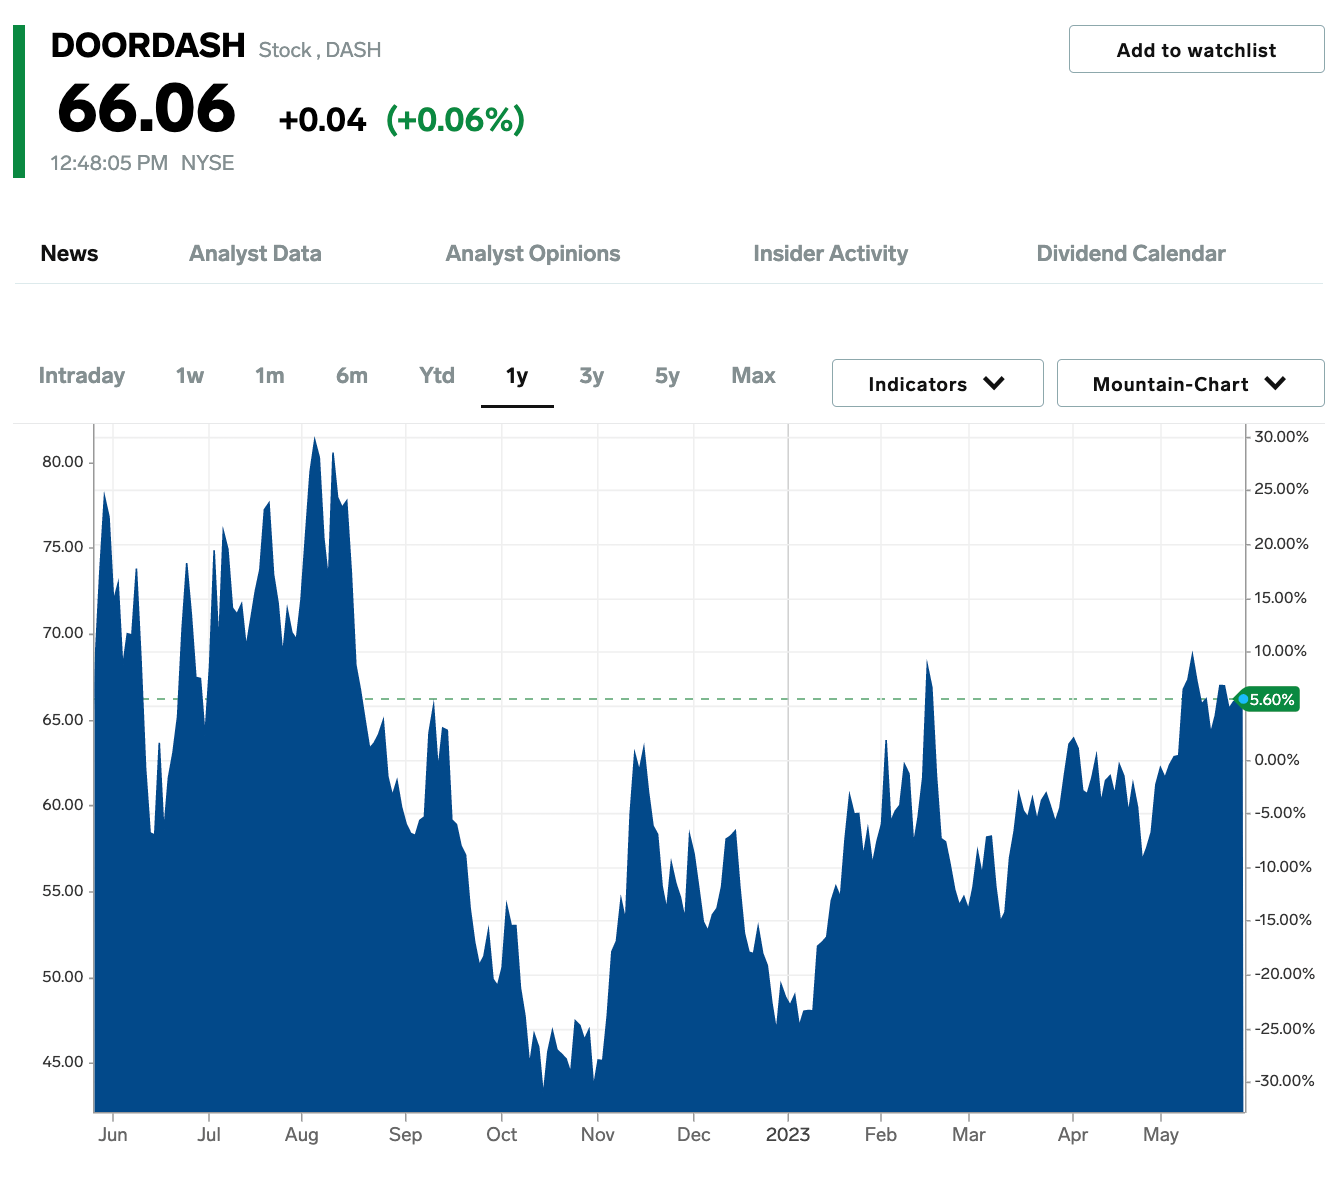Open the chevron on Add to watchlist area
The height and width of the screenshot is (1182, 1336).
point(1196,49)
